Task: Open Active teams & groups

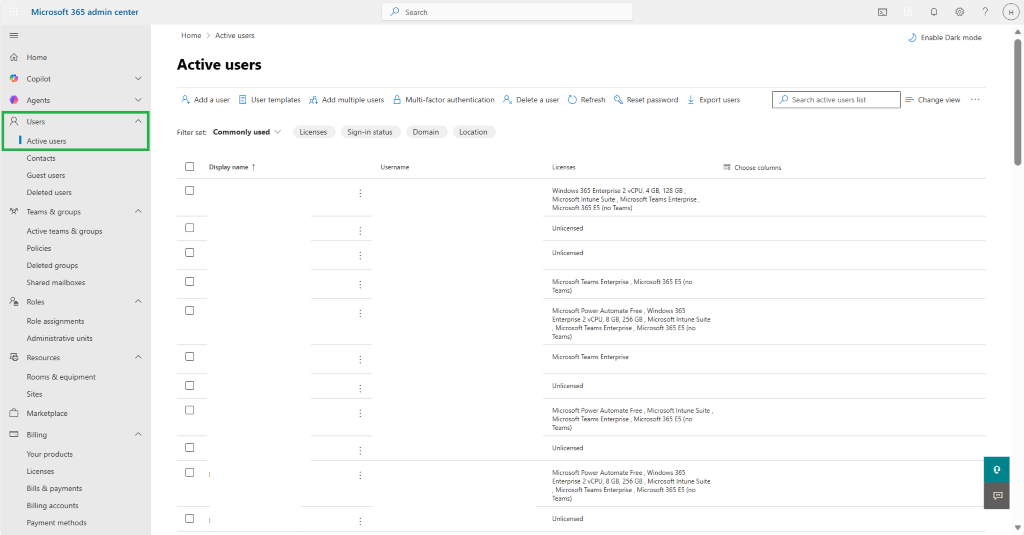Action: click(x=64, y=231)
